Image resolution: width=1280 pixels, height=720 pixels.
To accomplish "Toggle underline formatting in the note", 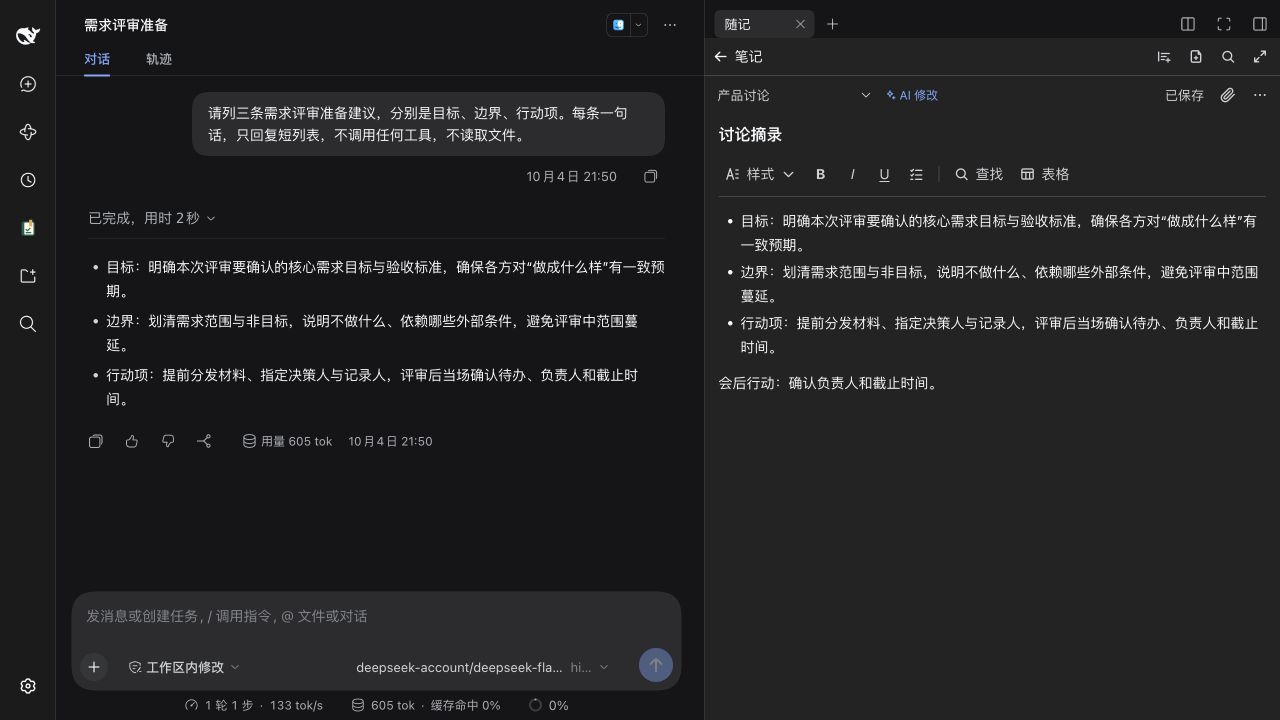I will click(x=884, y=174).
